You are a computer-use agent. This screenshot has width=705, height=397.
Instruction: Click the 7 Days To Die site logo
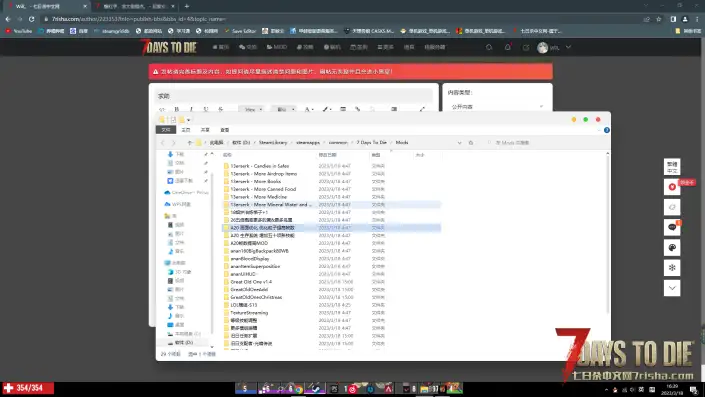pyautogui.click(x=170, y=47)
